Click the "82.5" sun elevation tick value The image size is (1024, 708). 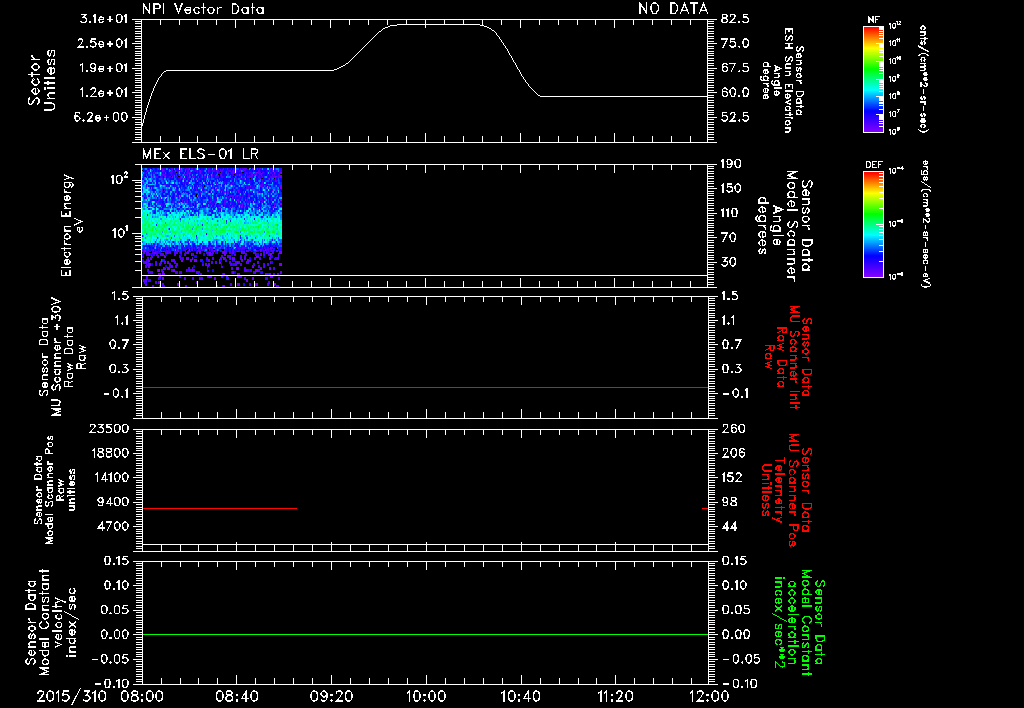(x=735, y=19)
